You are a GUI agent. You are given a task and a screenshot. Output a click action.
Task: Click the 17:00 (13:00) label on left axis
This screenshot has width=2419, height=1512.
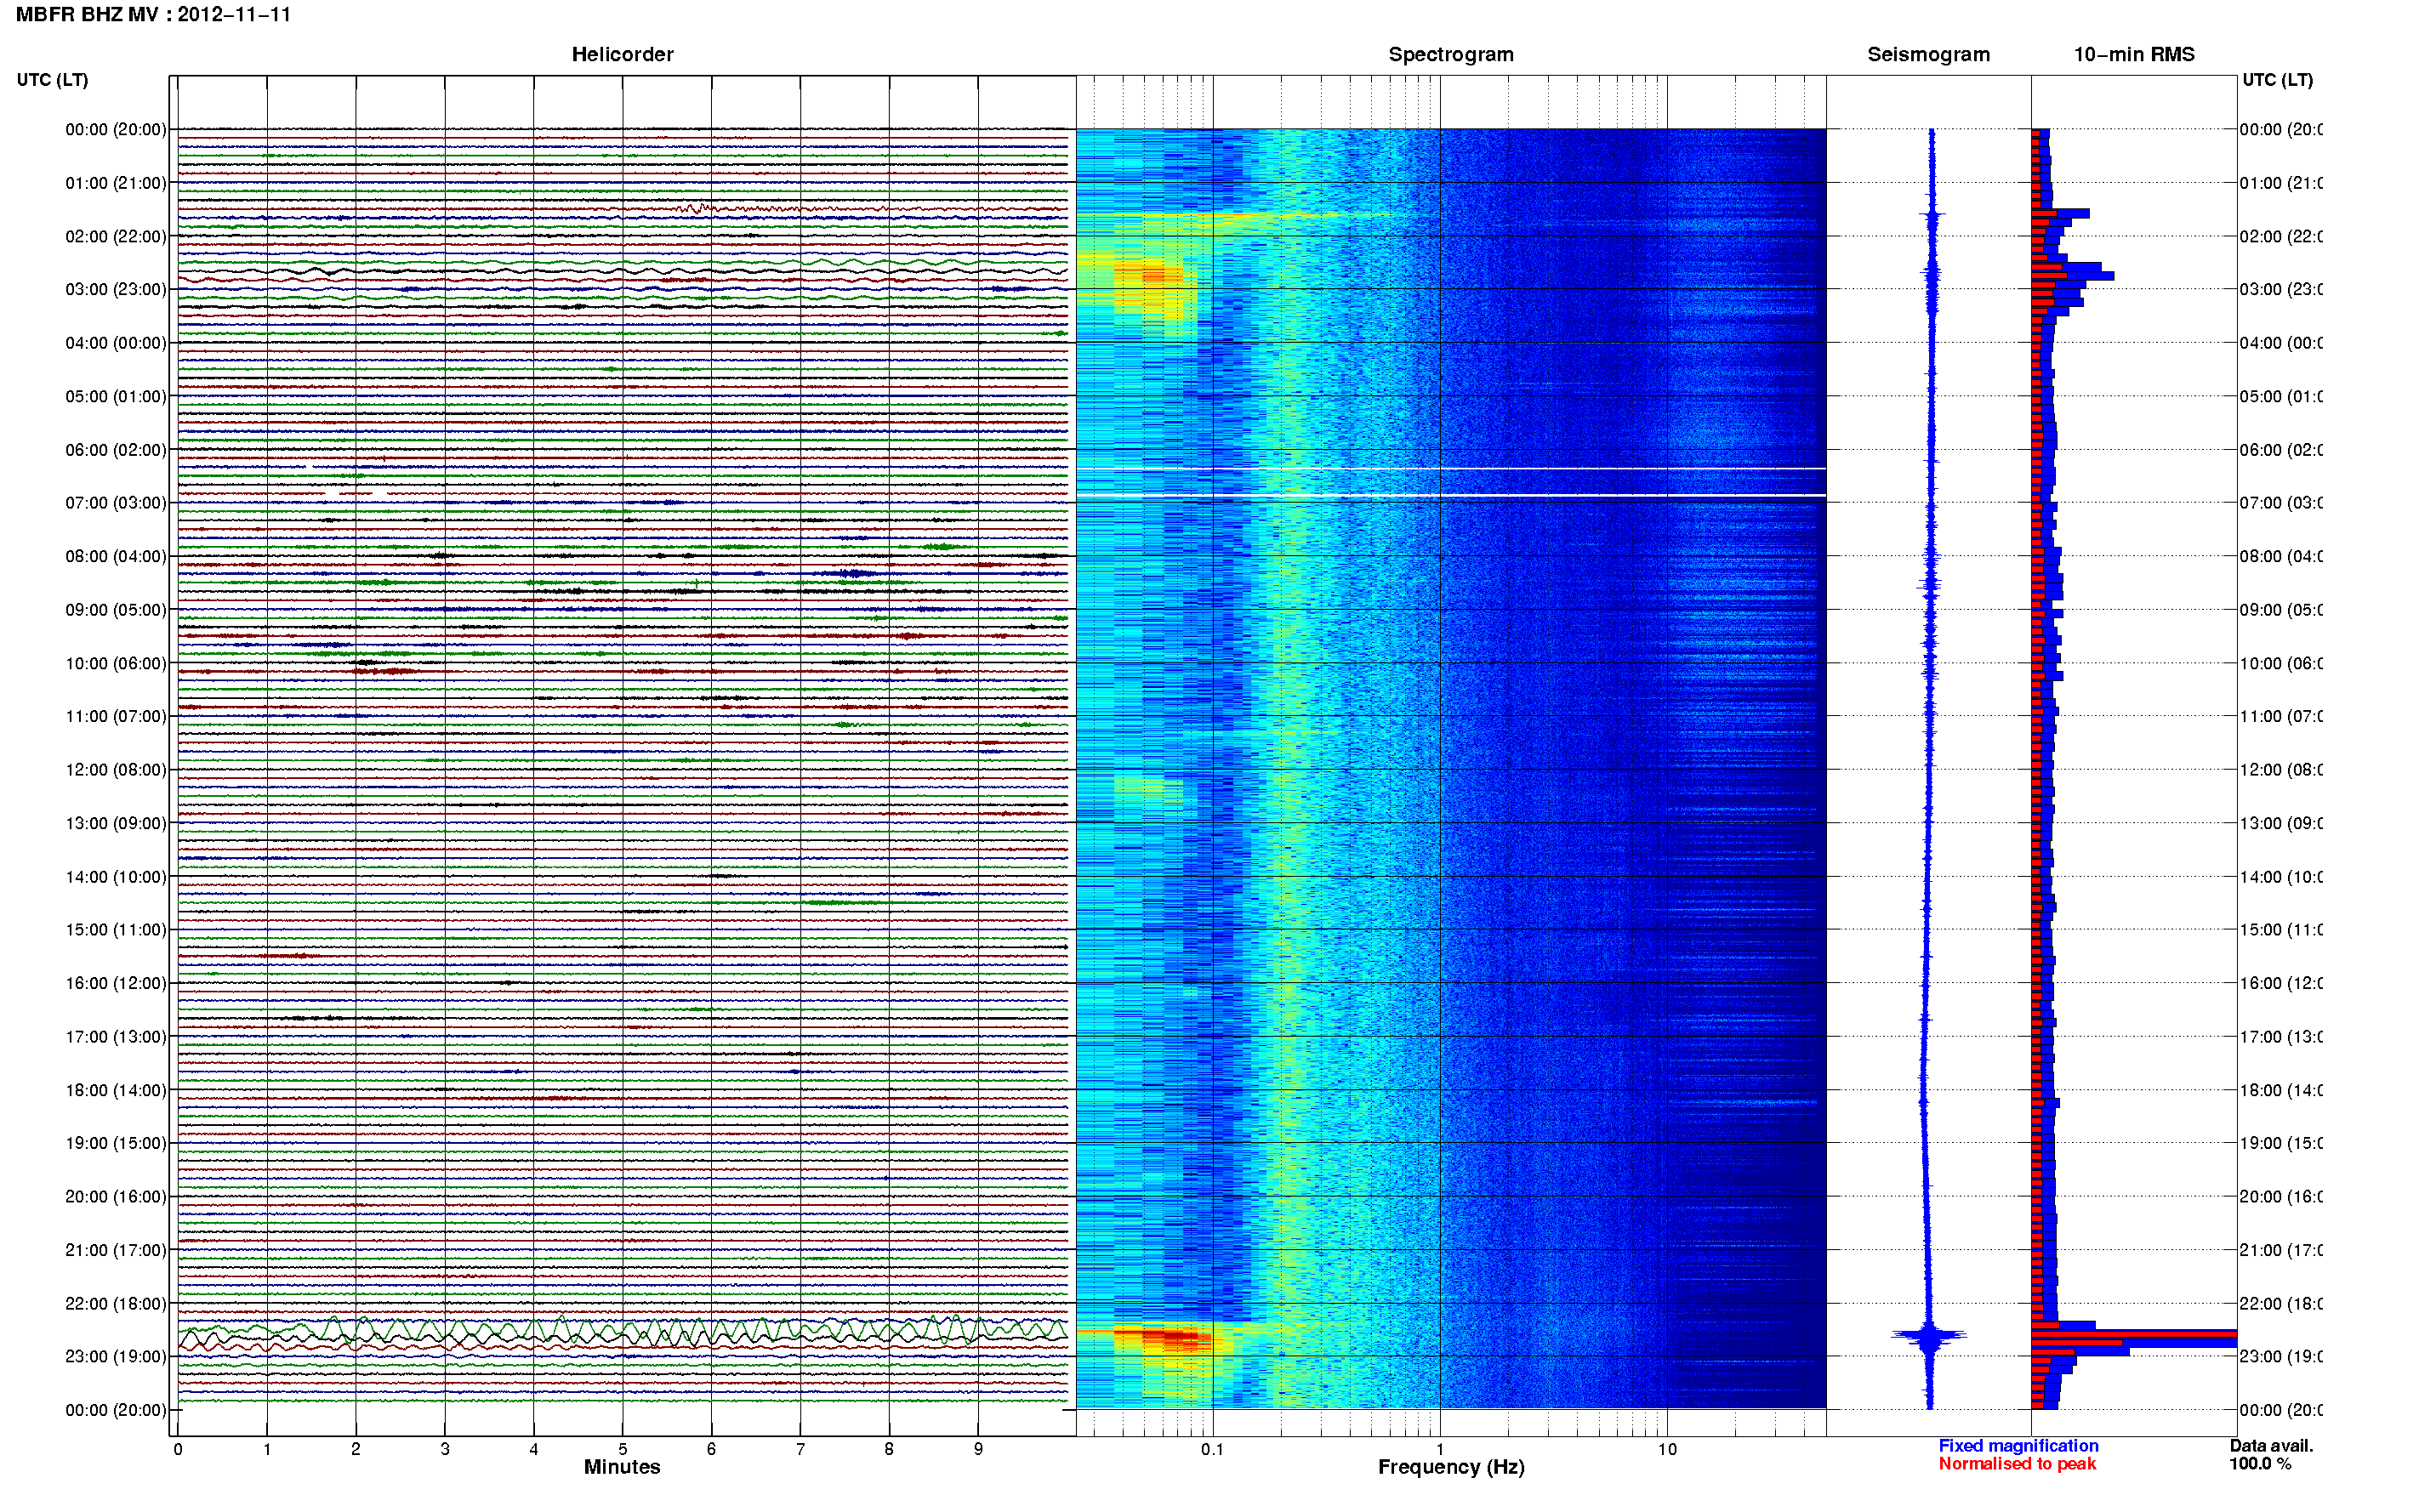coord(116,1037)
